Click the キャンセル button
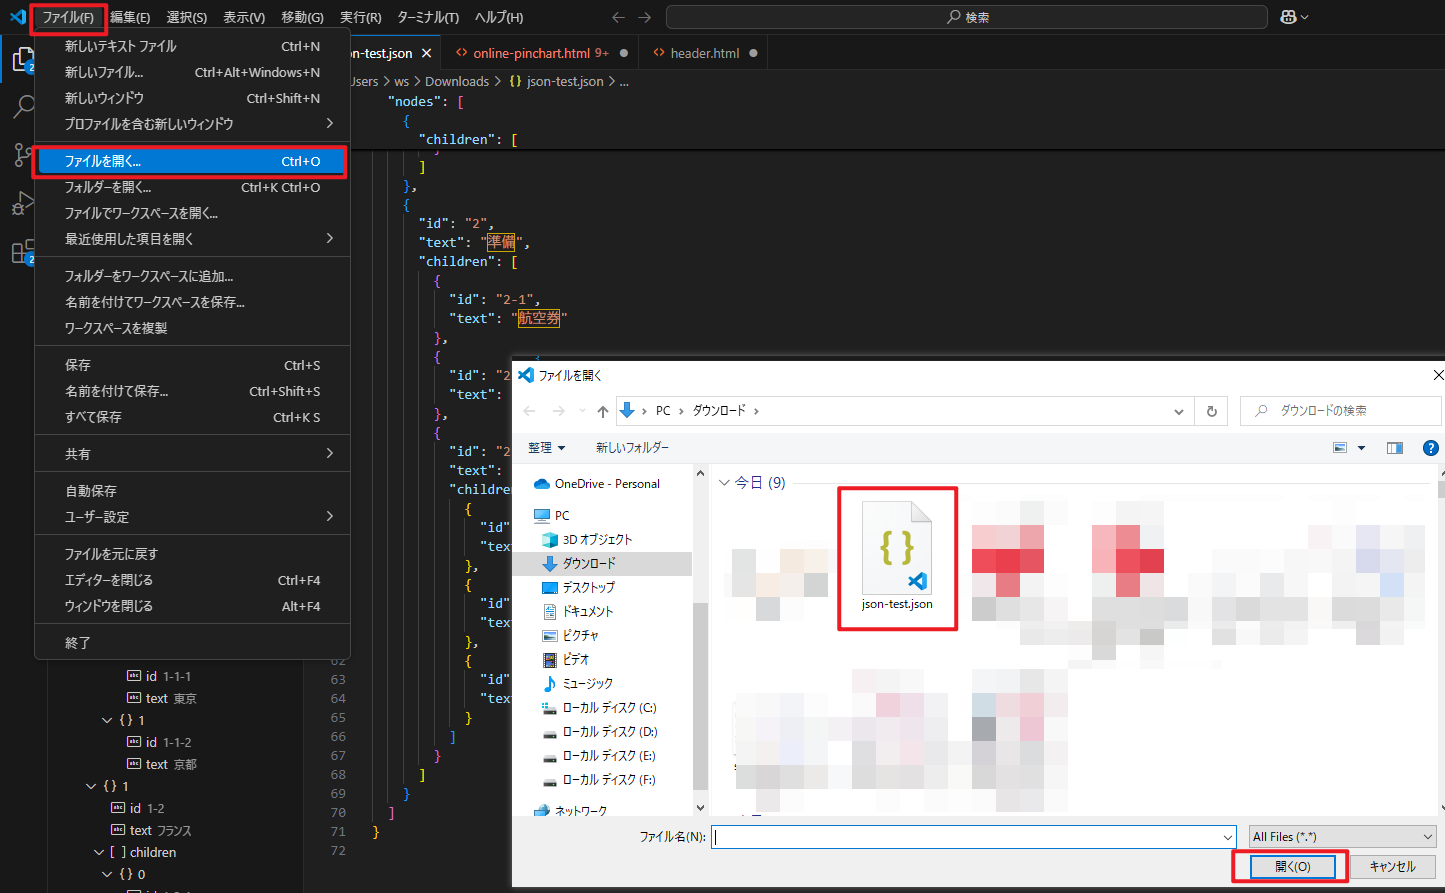The width and height of the screenshot is (1445, 893). tap(1392, 866)
